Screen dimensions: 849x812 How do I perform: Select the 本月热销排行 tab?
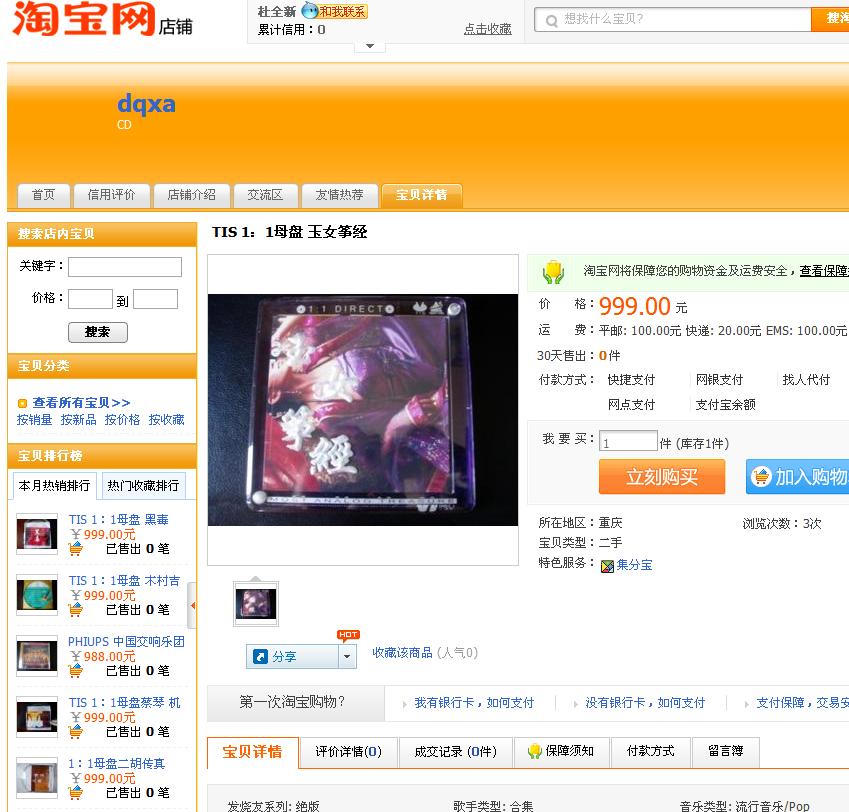click(54, 486)
